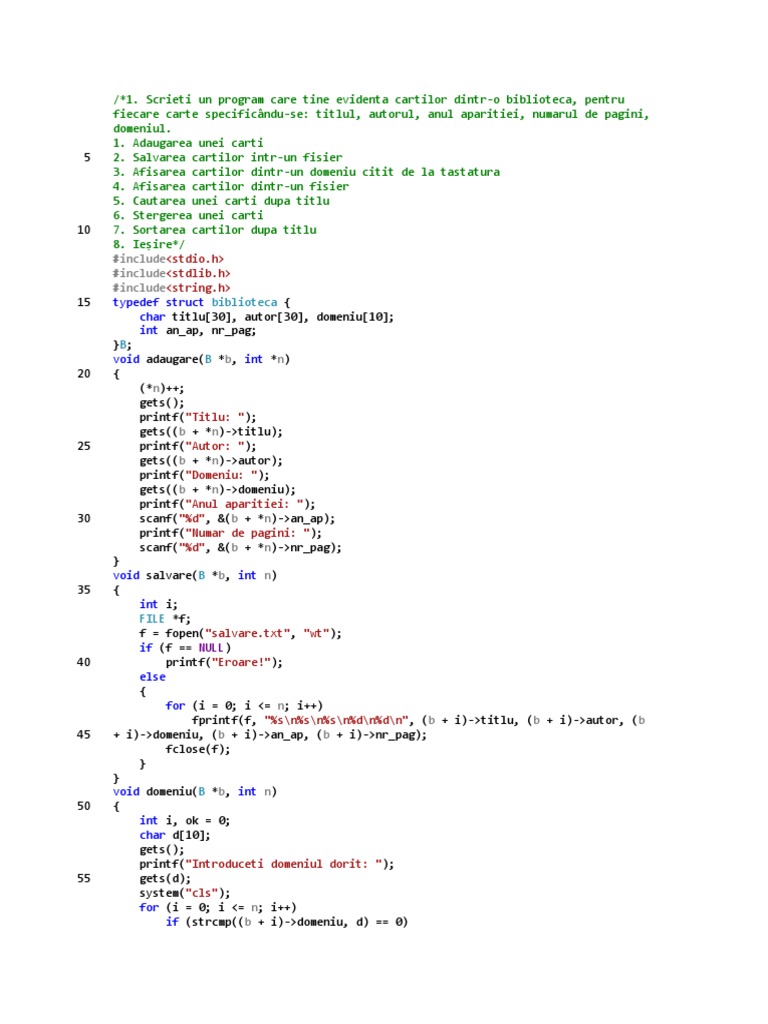Viewport: 768px width, 1024px height.
Task: Click line number 55 in the margin
Action: coord(84,878)
